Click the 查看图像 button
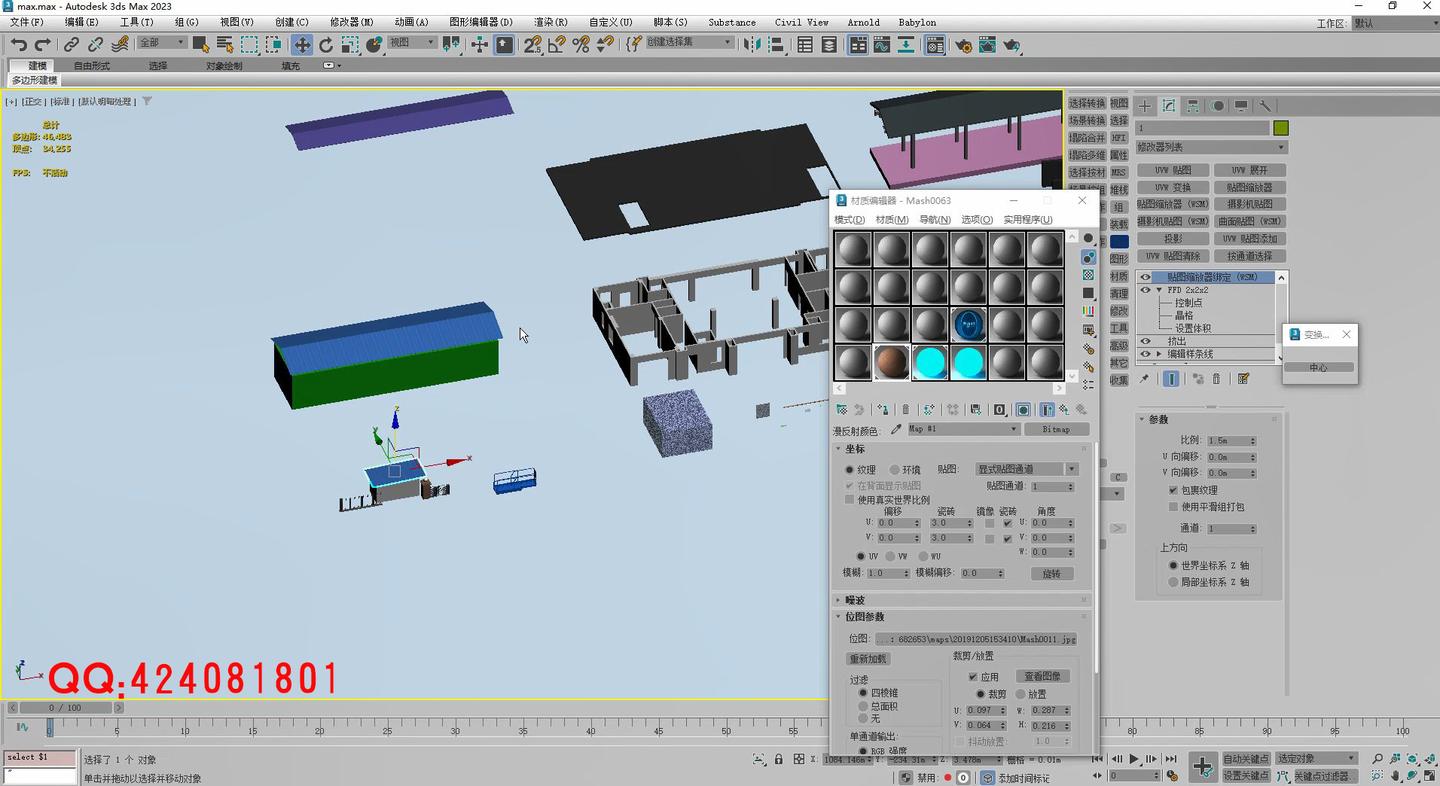Screen dimensions: 1440x786 (1043, 676)
